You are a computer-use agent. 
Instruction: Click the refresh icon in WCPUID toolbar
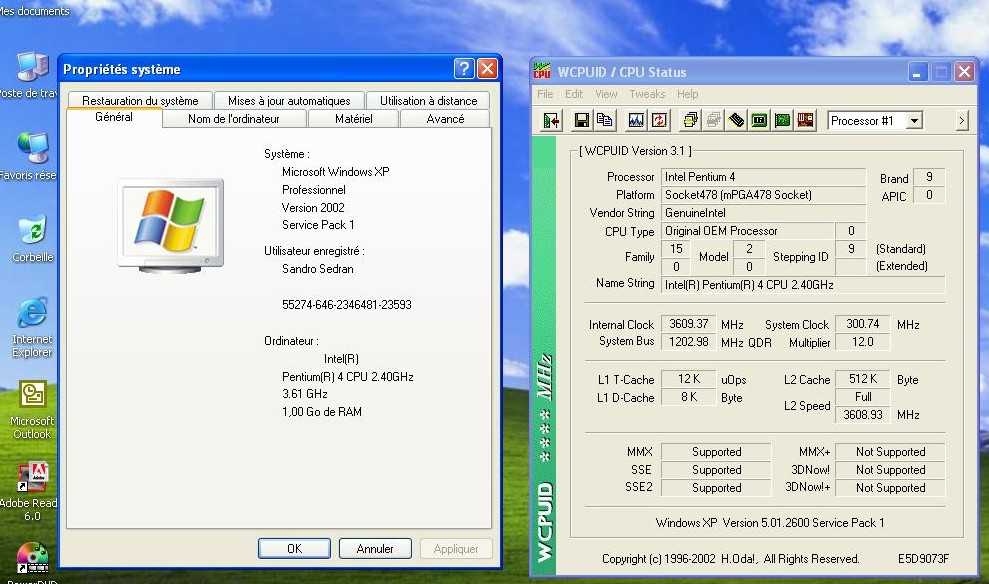[x=659, y=120]
